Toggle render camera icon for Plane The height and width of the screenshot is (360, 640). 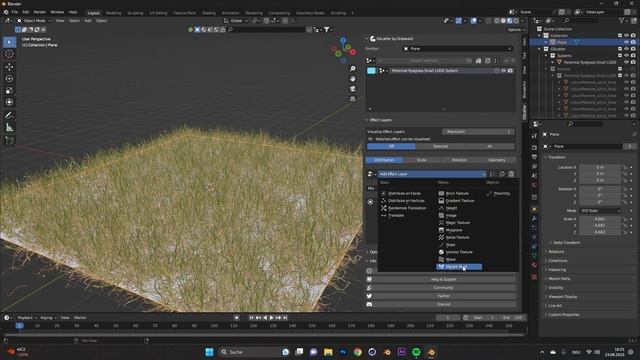tap(633, 42)
